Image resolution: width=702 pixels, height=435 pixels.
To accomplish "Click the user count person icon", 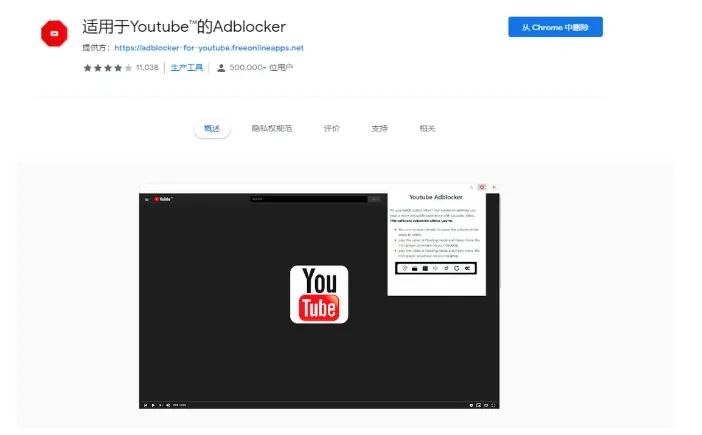I will (x=221, y=68).
